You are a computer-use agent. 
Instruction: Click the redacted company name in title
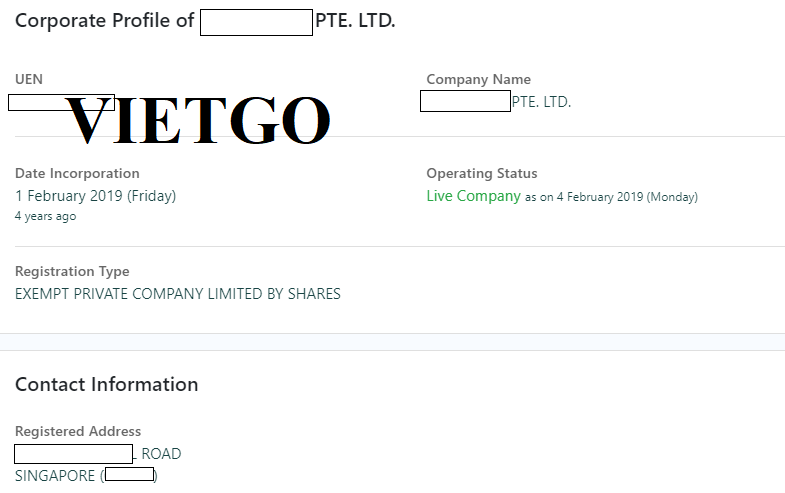click(256, 23)
